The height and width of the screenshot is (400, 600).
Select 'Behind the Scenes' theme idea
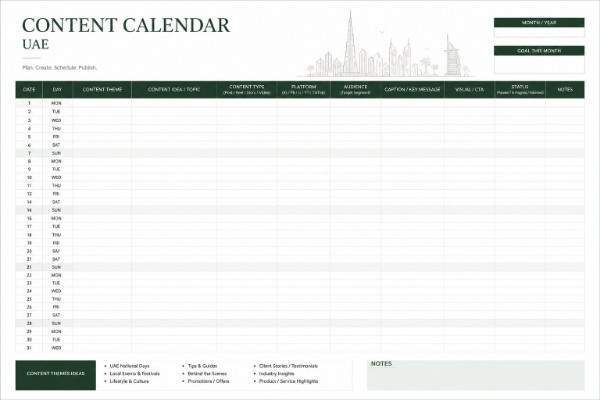click(207, 374)
